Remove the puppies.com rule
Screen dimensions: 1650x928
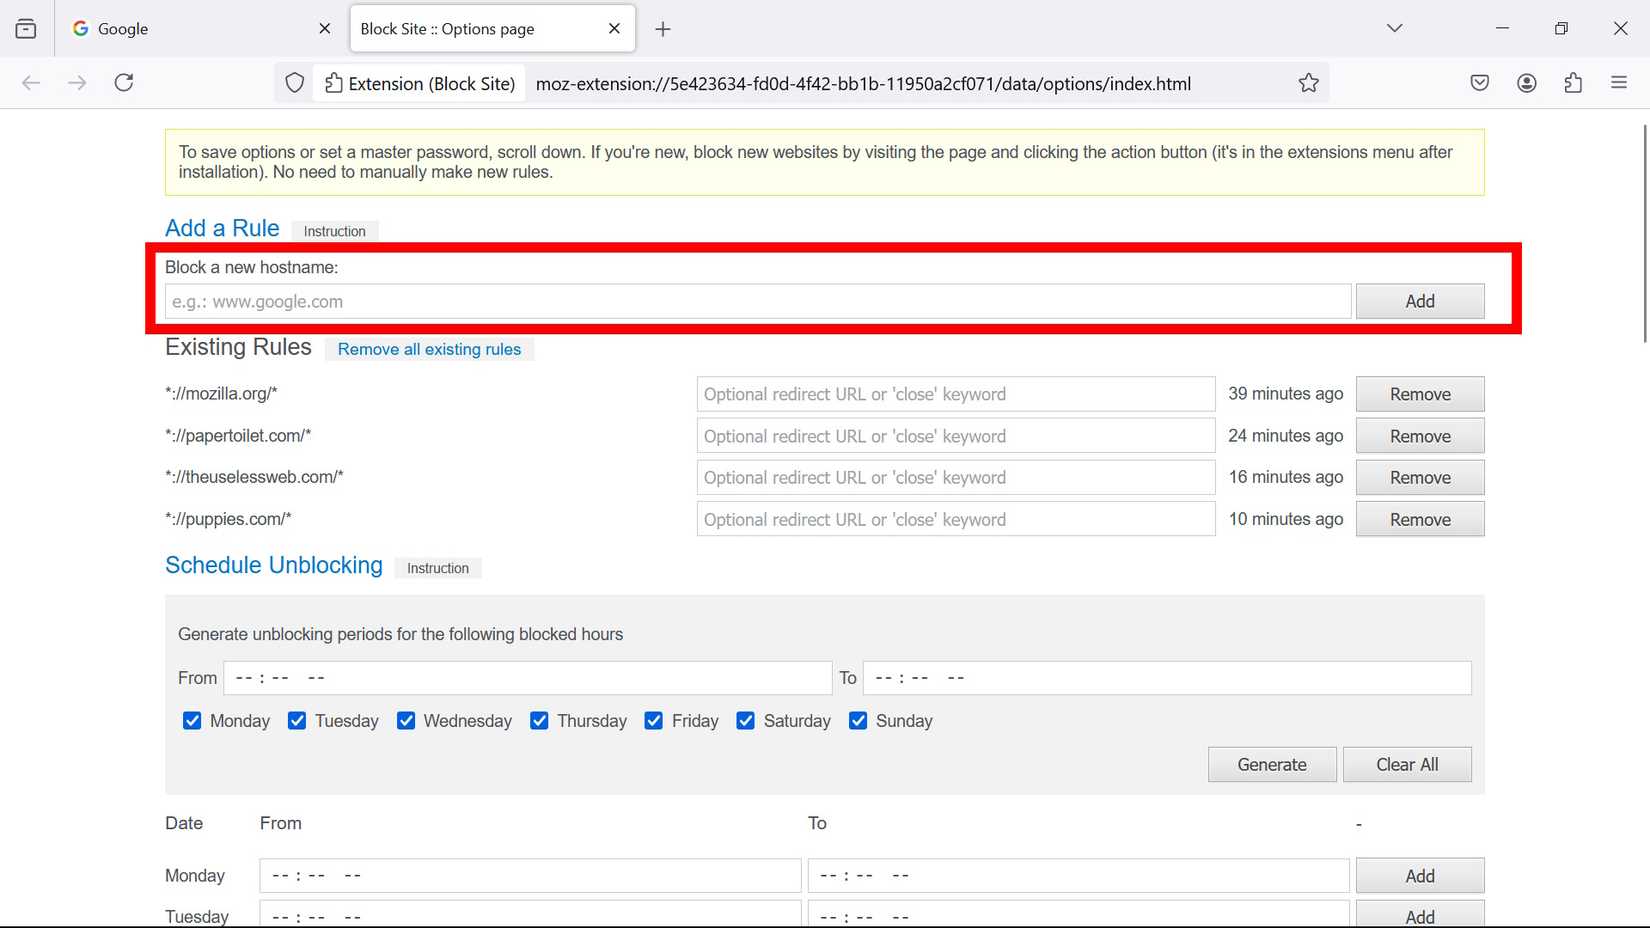point(1420,519)
